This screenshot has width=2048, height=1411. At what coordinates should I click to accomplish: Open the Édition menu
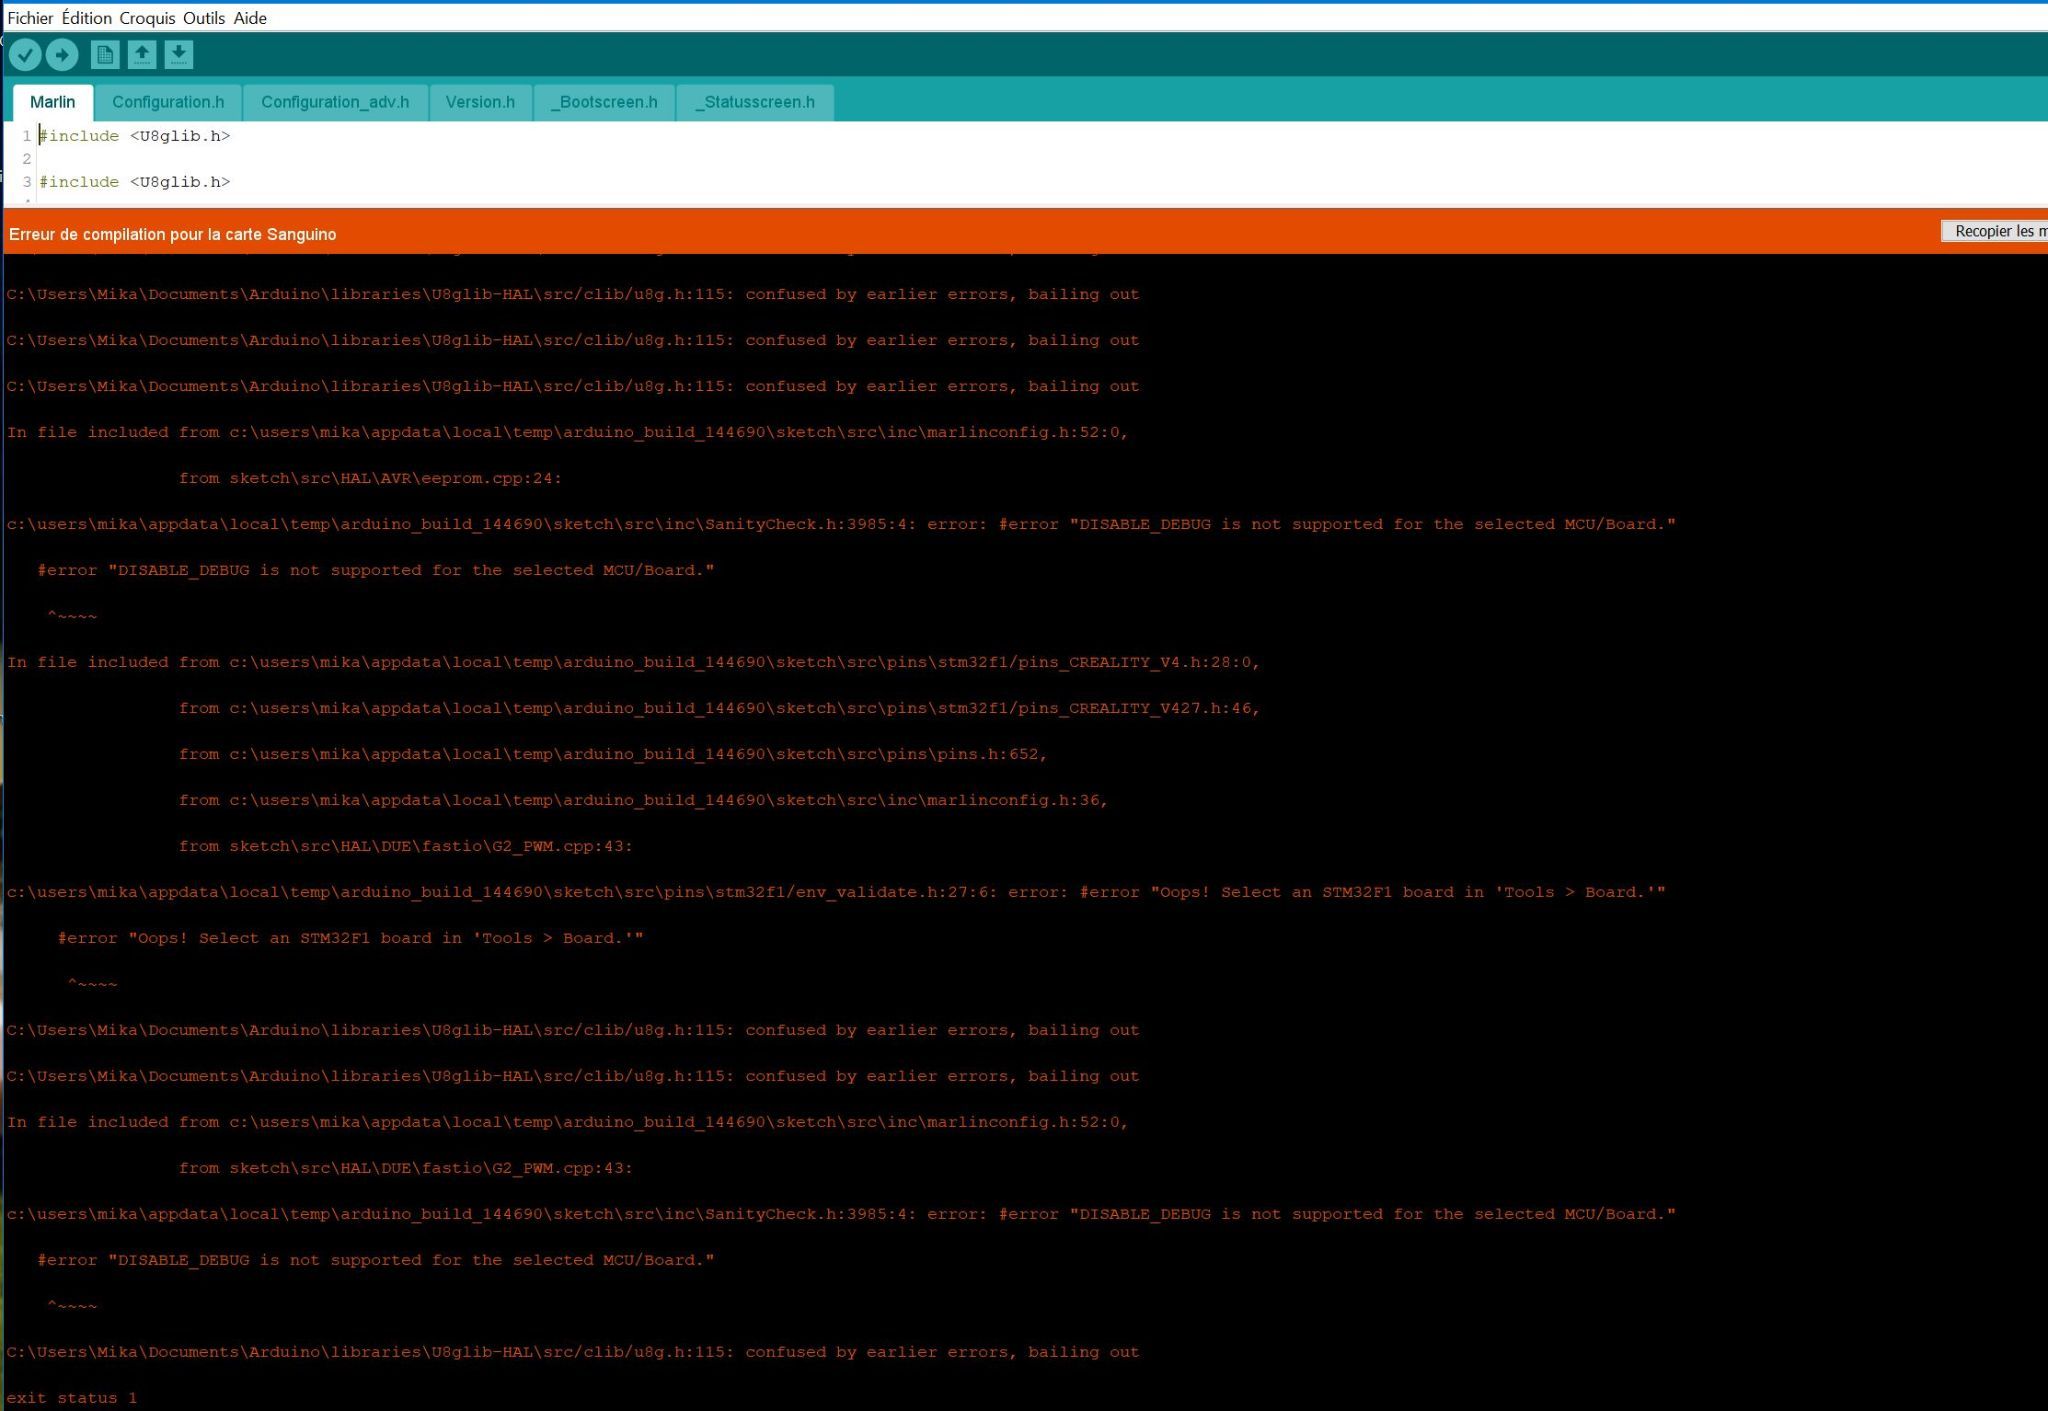[86, 18]
